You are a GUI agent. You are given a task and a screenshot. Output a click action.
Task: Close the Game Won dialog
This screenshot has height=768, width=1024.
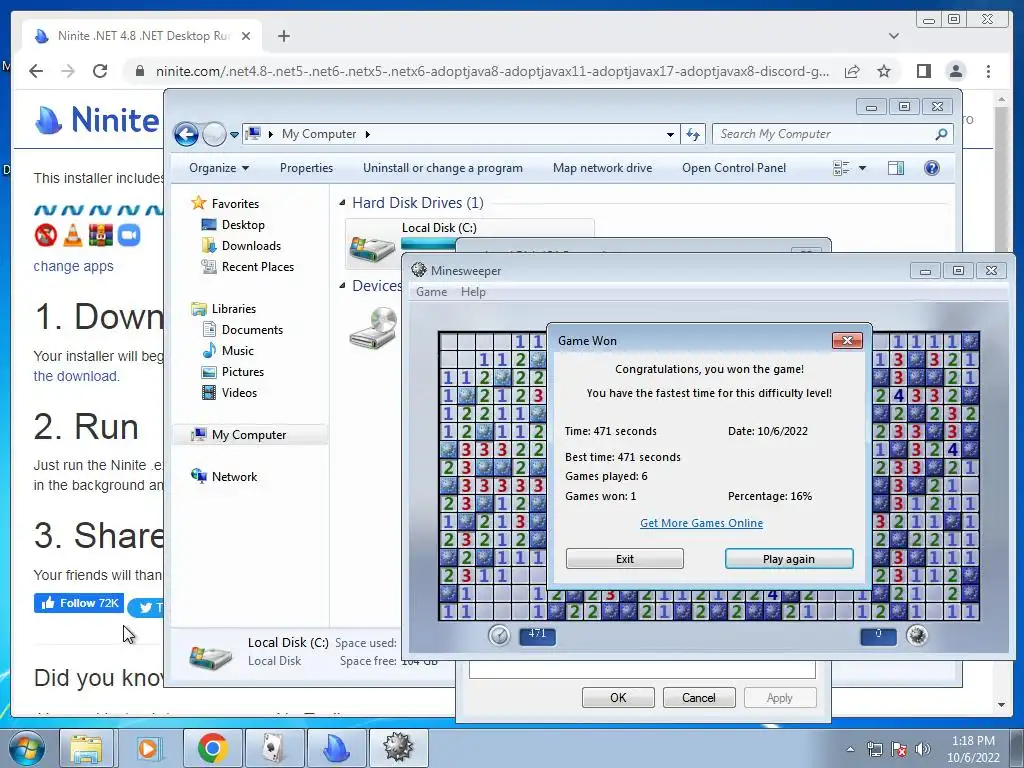[847, 340]
